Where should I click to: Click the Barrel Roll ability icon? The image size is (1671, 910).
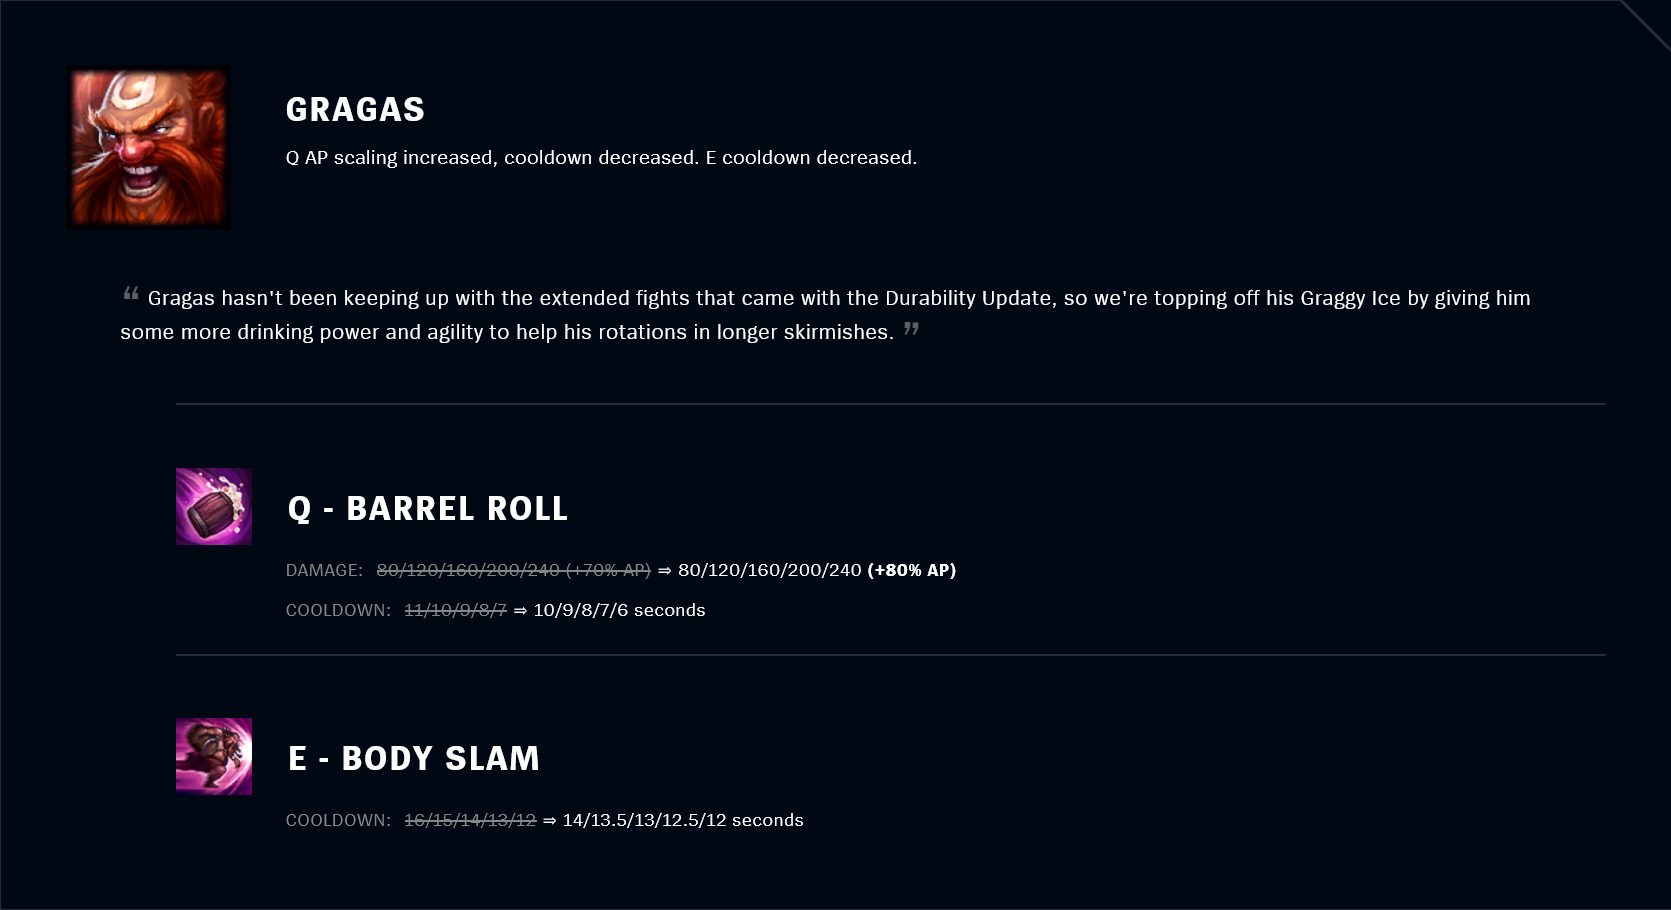point(214,506)
